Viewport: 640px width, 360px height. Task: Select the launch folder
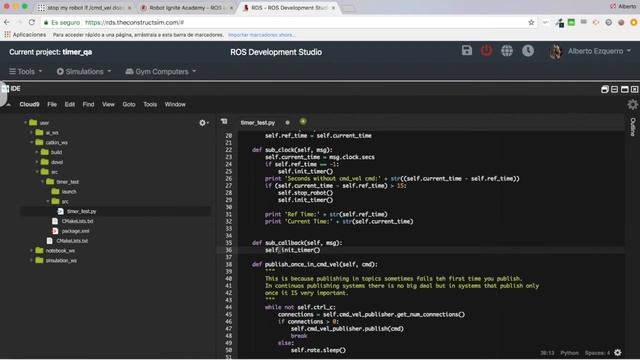(x=69, y=191)
